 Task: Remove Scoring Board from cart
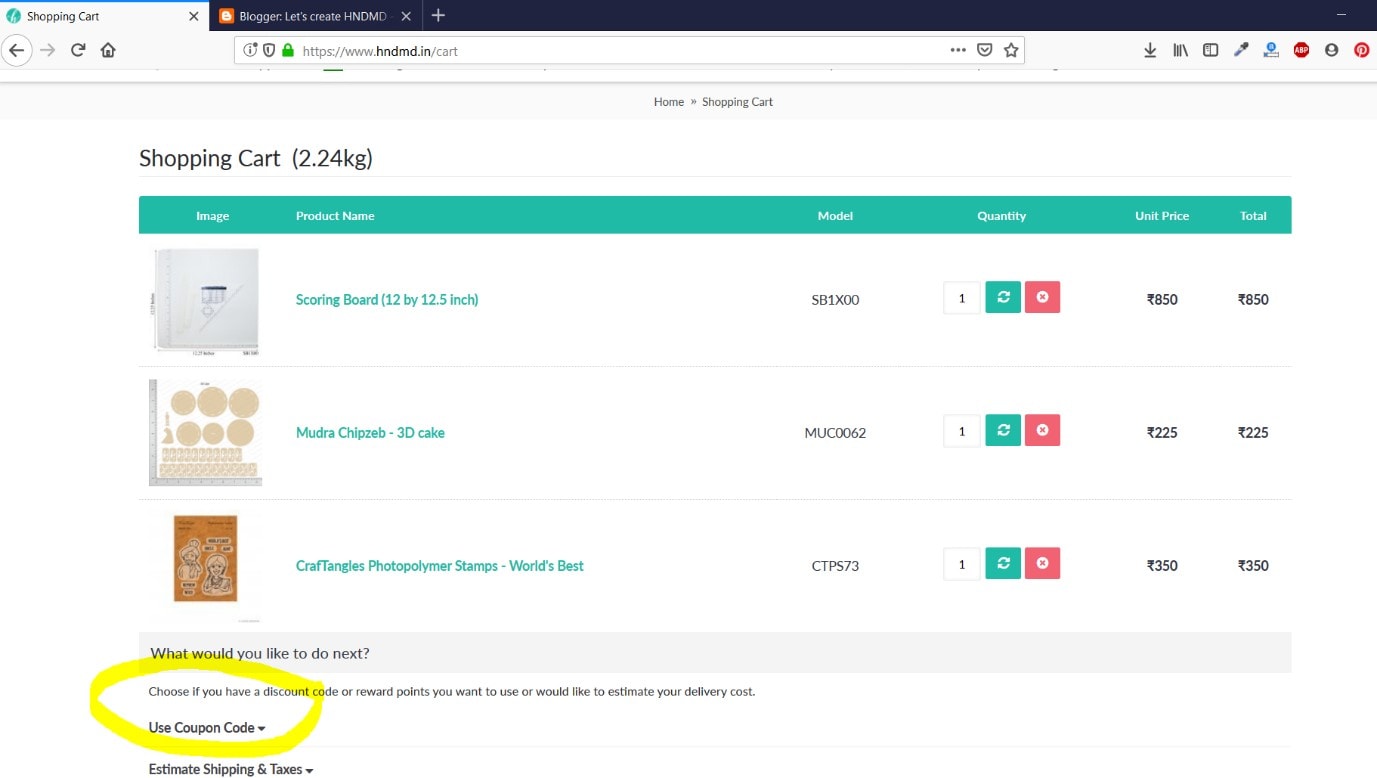pos(1042,297)
